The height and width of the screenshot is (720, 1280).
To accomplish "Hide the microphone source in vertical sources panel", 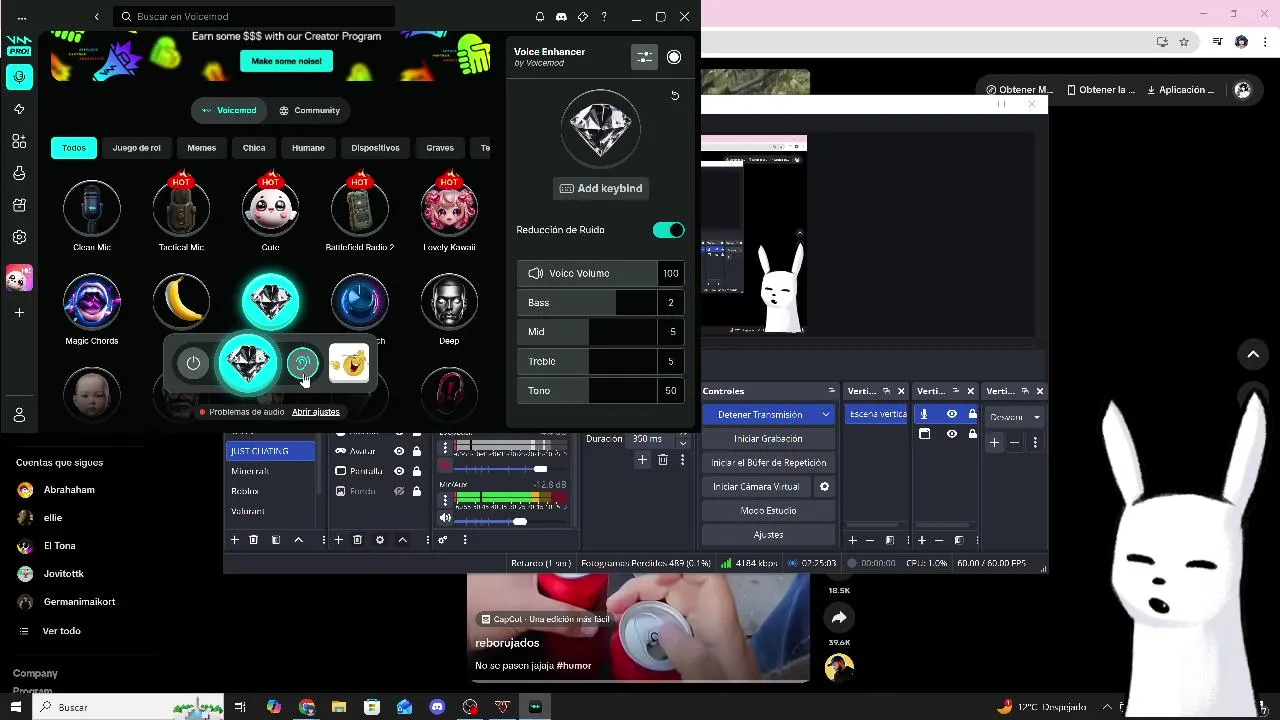I will [952, 414].
